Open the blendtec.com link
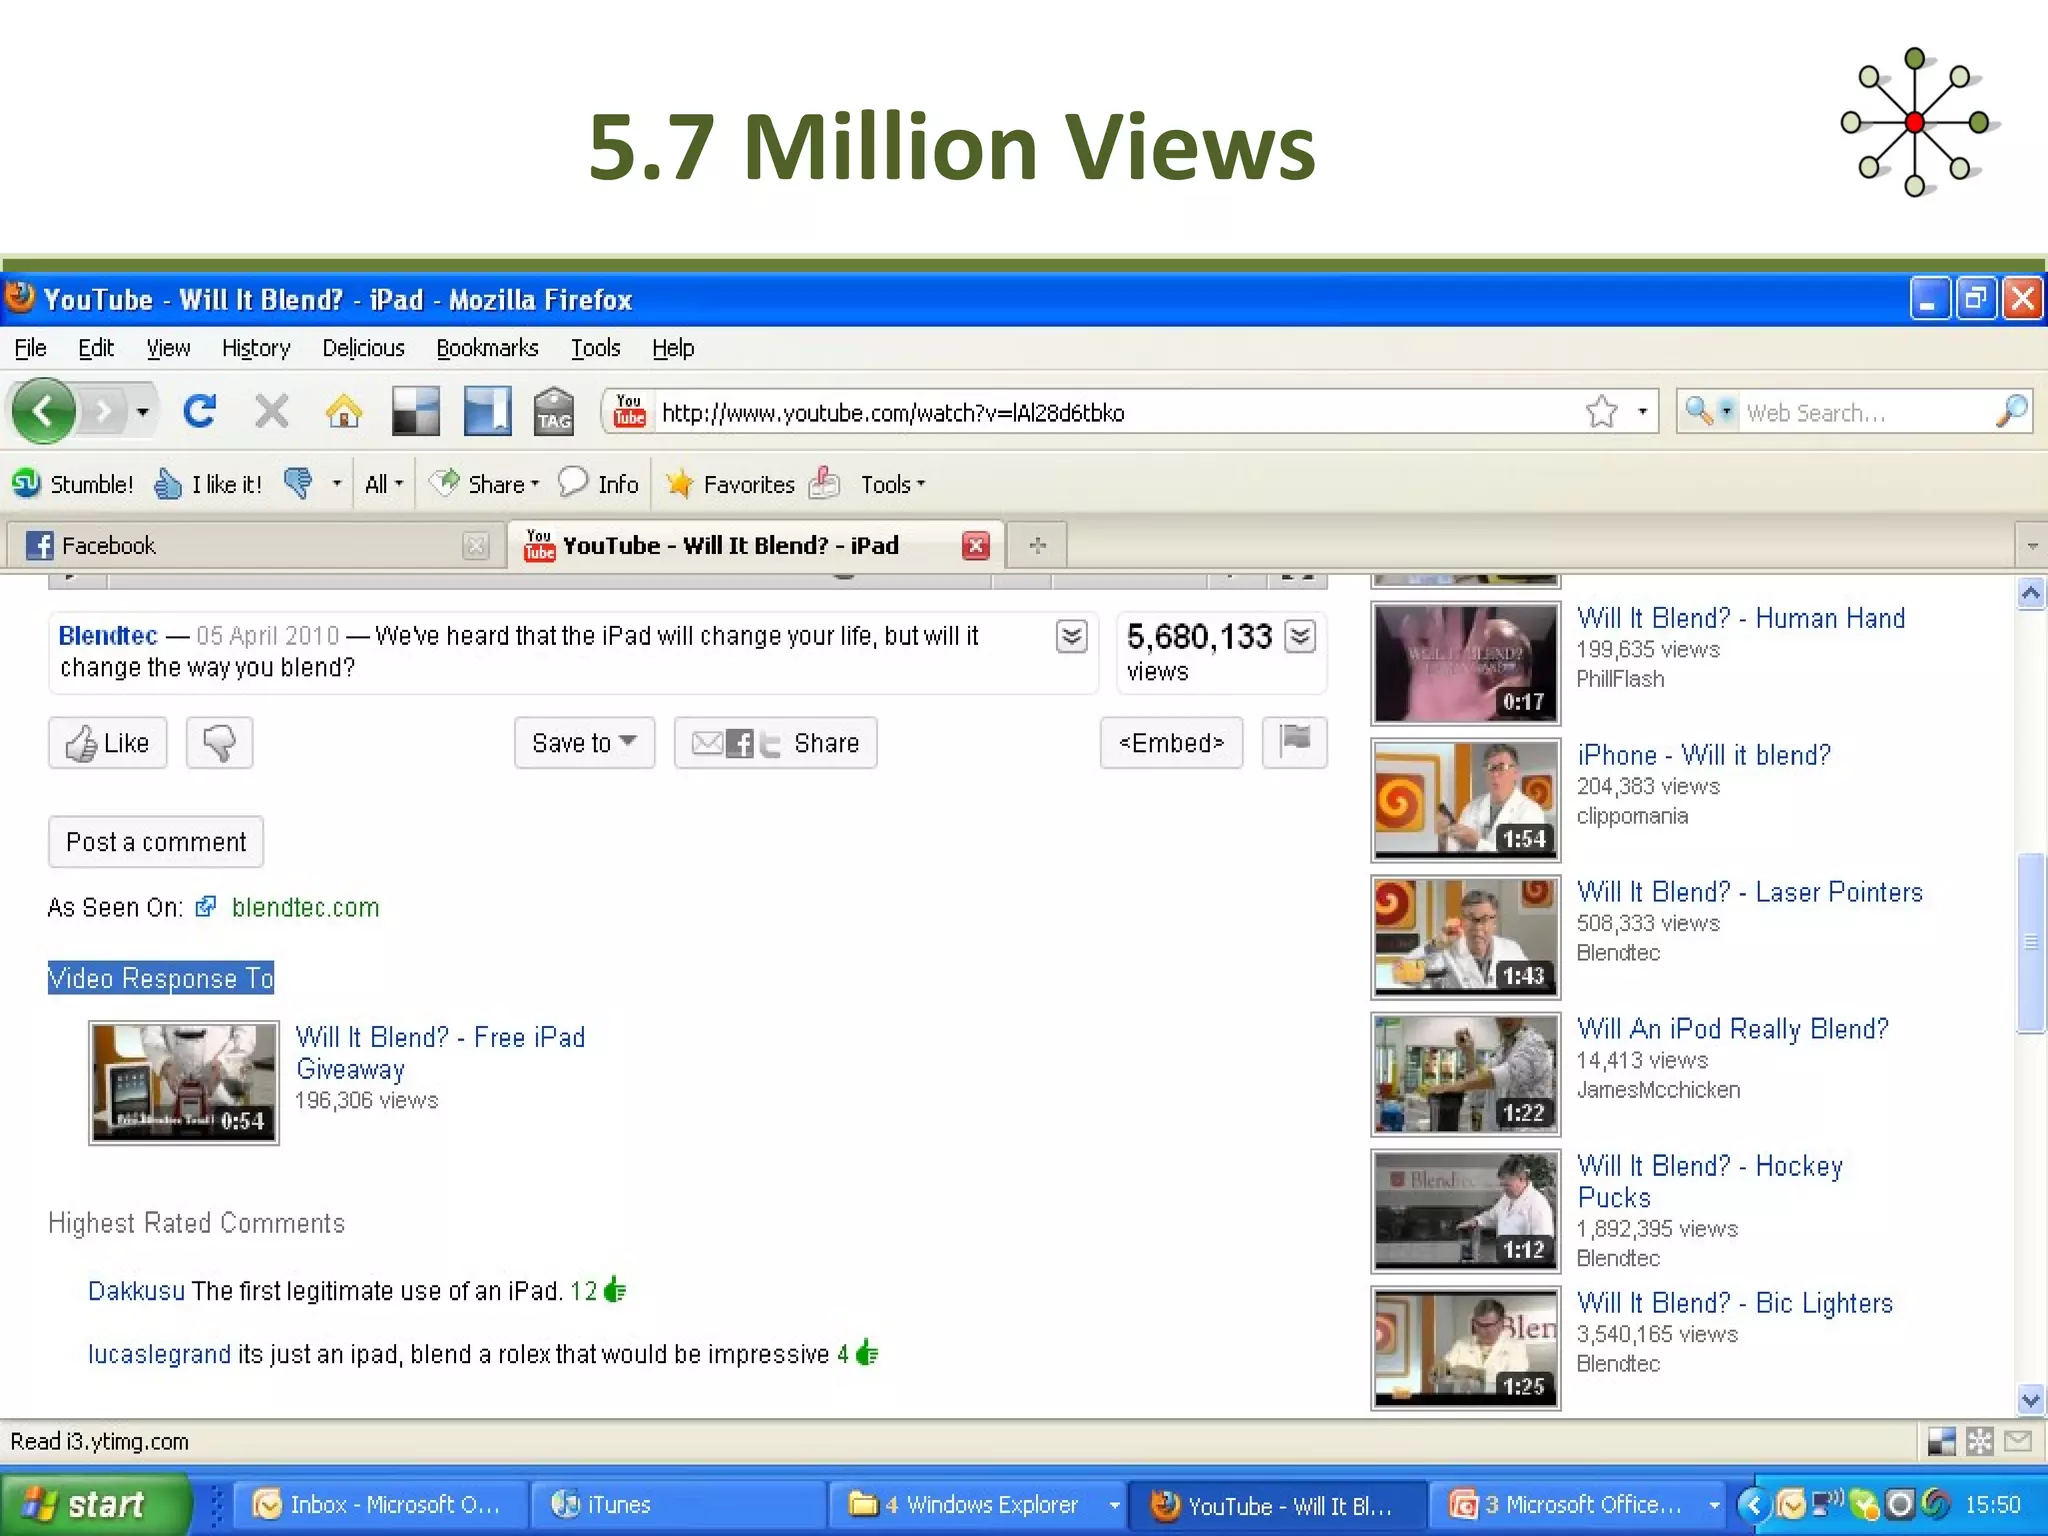Viewport: 2048px width, 1536px height. coord(305,907)
